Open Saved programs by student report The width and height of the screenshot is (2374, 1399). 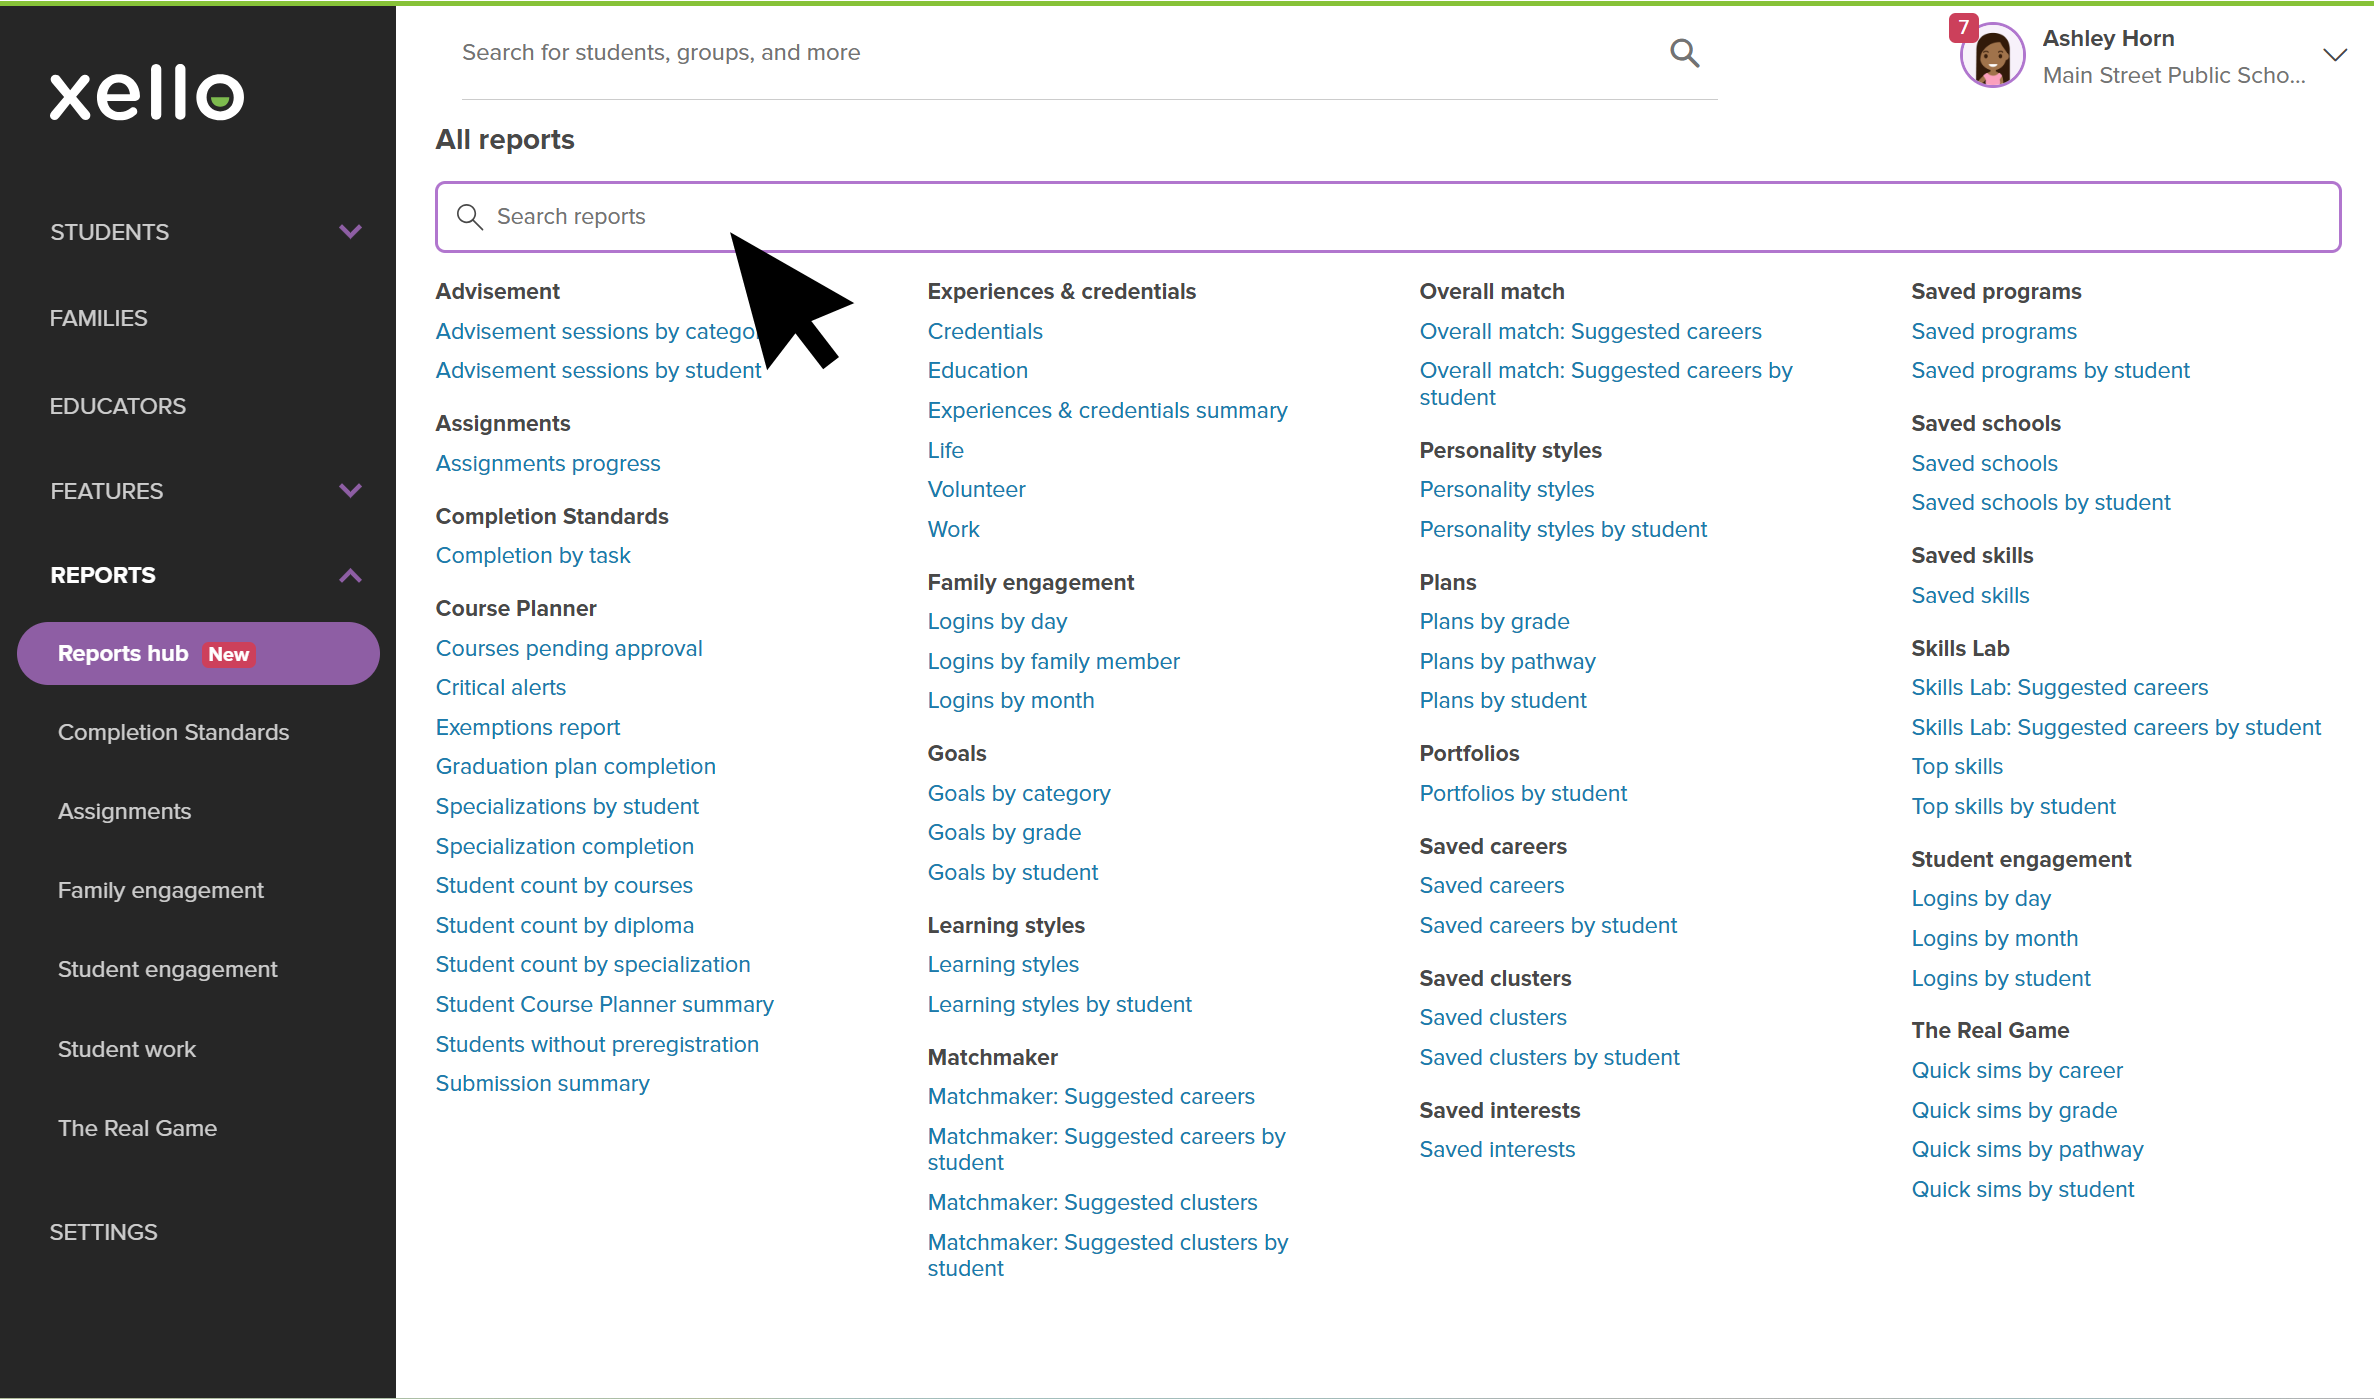click(x=2050, y=370)
